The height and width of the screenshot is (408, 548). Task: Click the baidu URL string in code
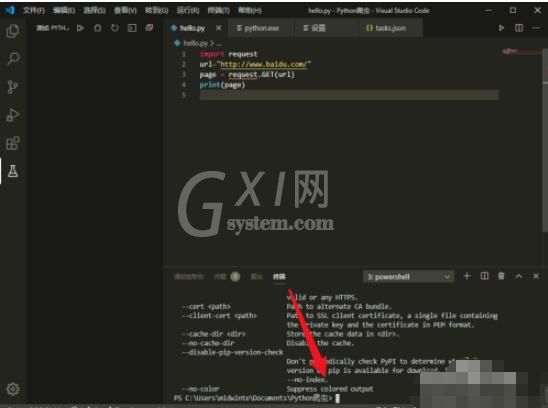(264, 64)
